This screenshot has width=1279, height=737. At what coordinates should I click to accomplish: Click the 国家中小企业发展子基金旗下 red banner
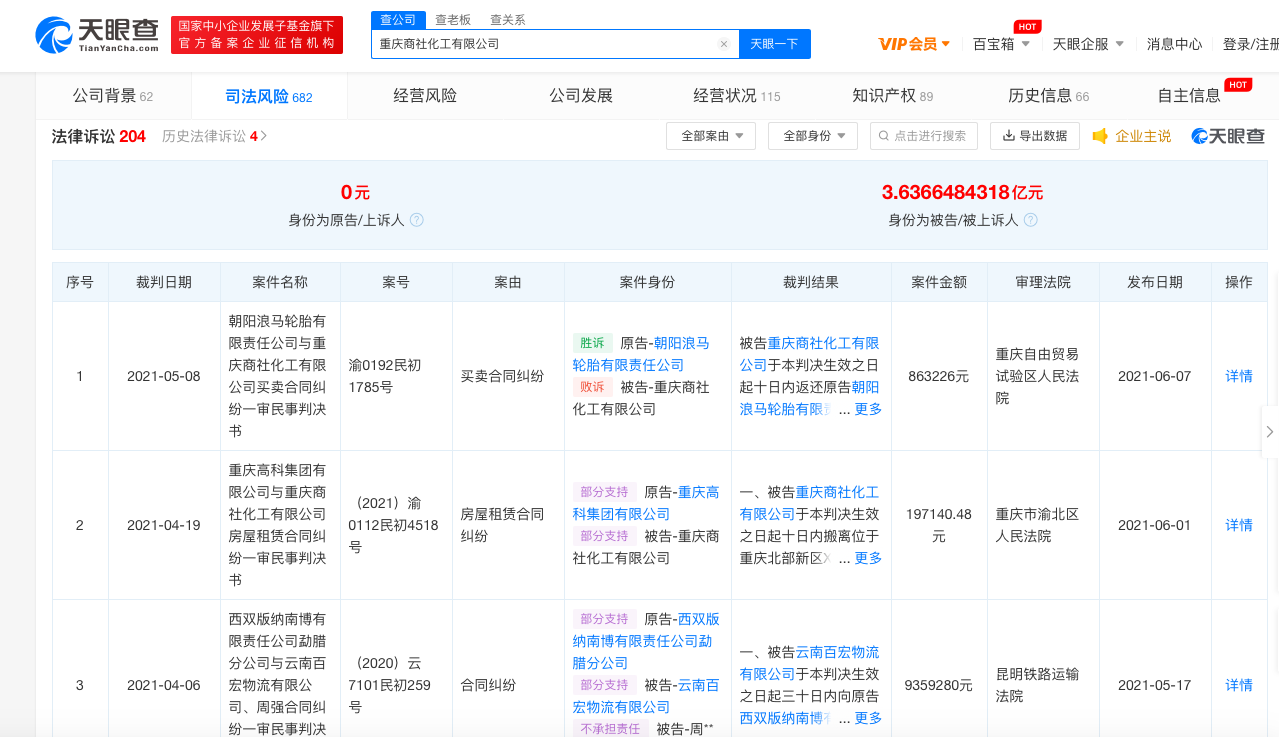click(257, 35)
